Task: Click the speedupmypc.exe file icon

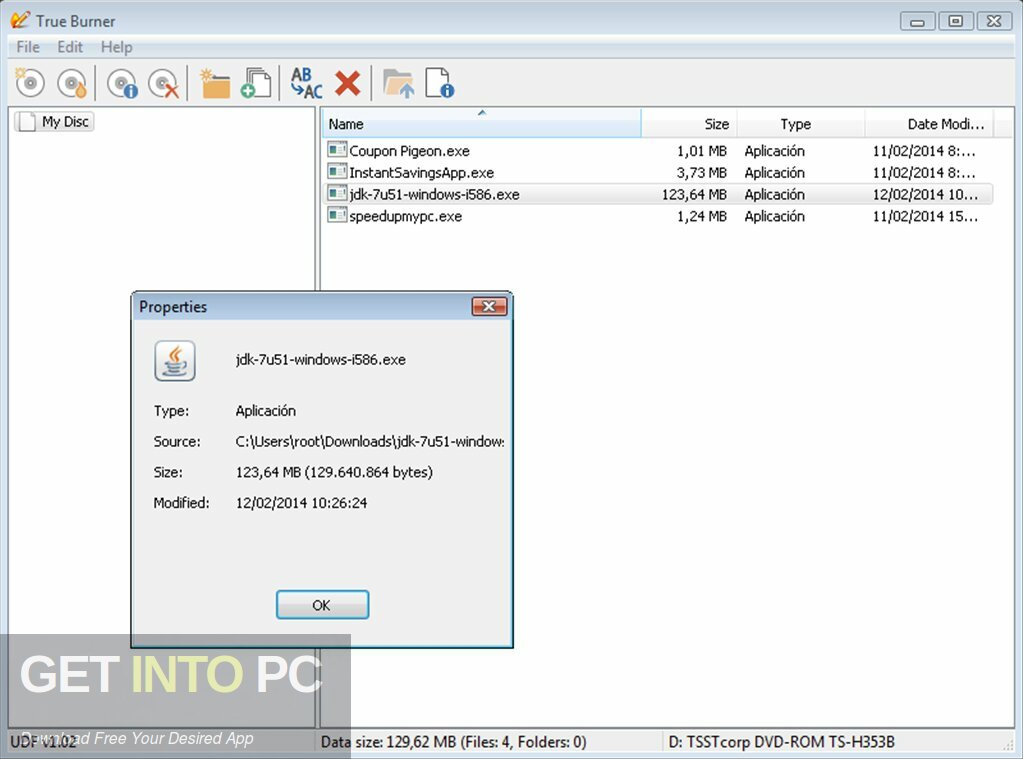Action: [337, 215]
